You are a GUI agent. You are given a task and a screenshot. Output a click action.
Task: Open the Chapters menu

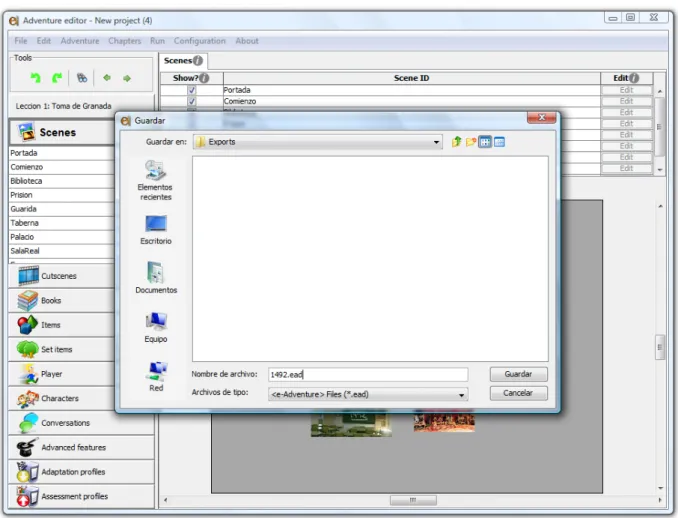coord(125,41)
